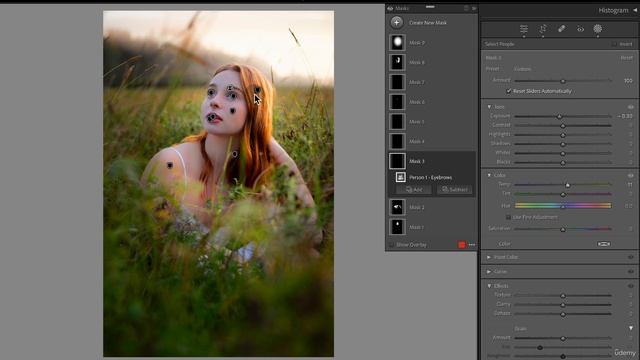Select the Crop and rotate tool icon
The width and height of the screenshot is (640, 360).
543,29
